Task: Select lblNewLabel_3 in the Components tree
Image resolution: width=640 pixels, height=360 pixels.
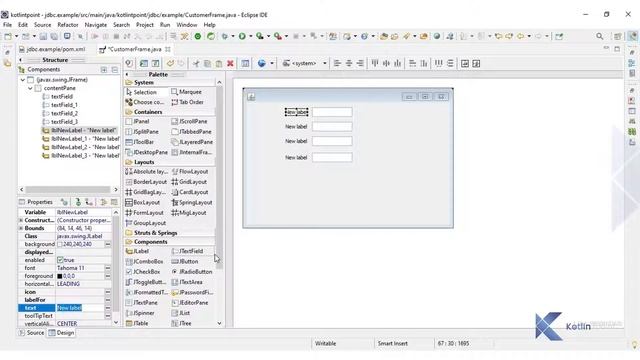Action: (81, 156)
